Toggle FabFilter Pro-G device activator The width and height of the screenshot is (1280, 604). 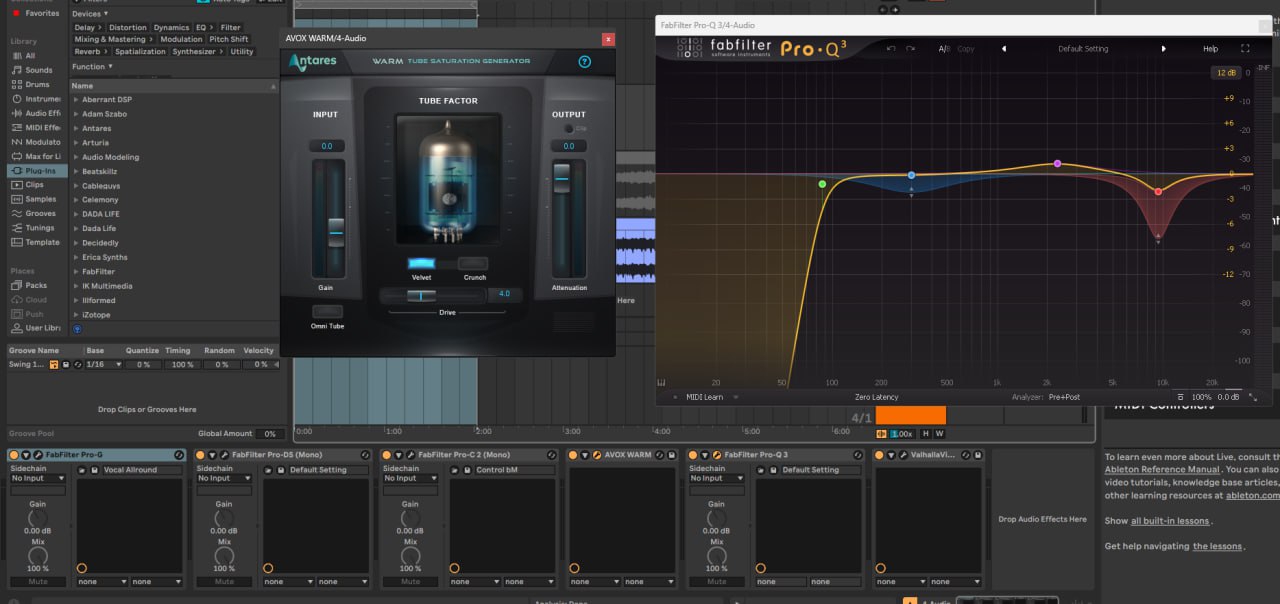[x=14, y=455]
